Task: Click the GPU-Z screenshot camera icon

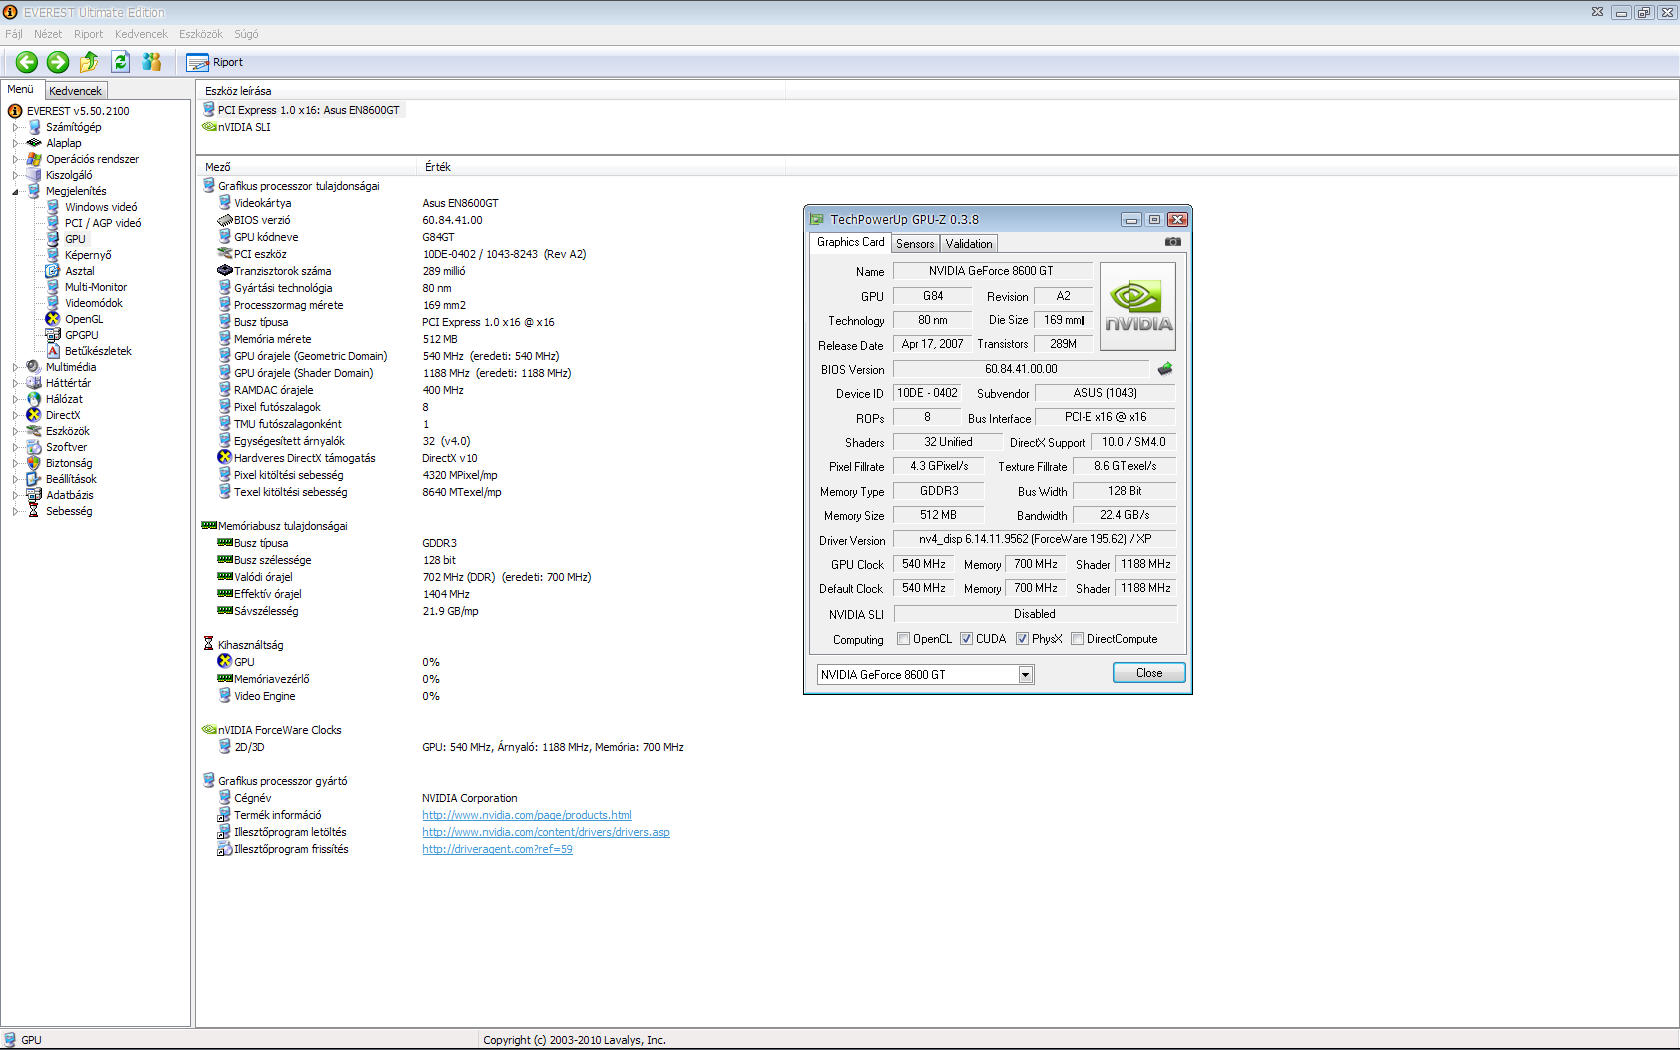Action: coord(1173,242)
